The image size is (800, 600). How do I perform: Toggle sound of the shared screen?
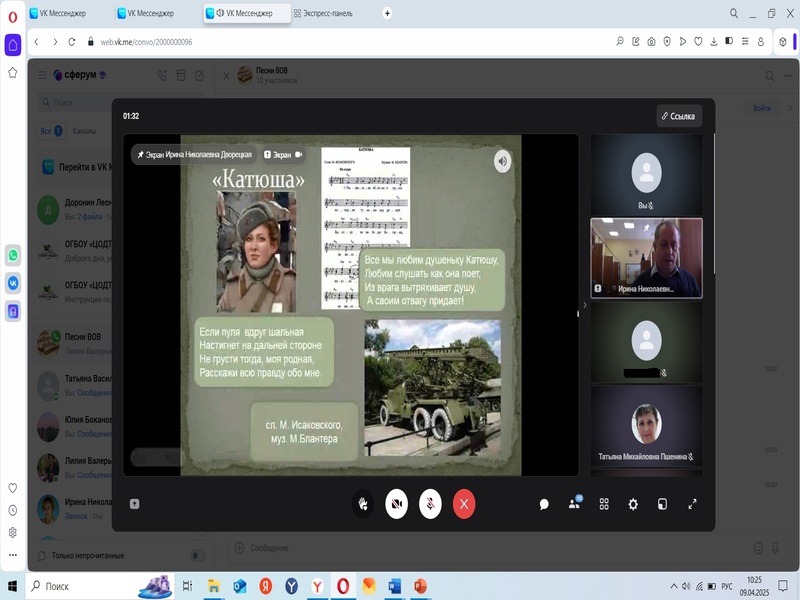pyautogui.click(x=503, y=161)
